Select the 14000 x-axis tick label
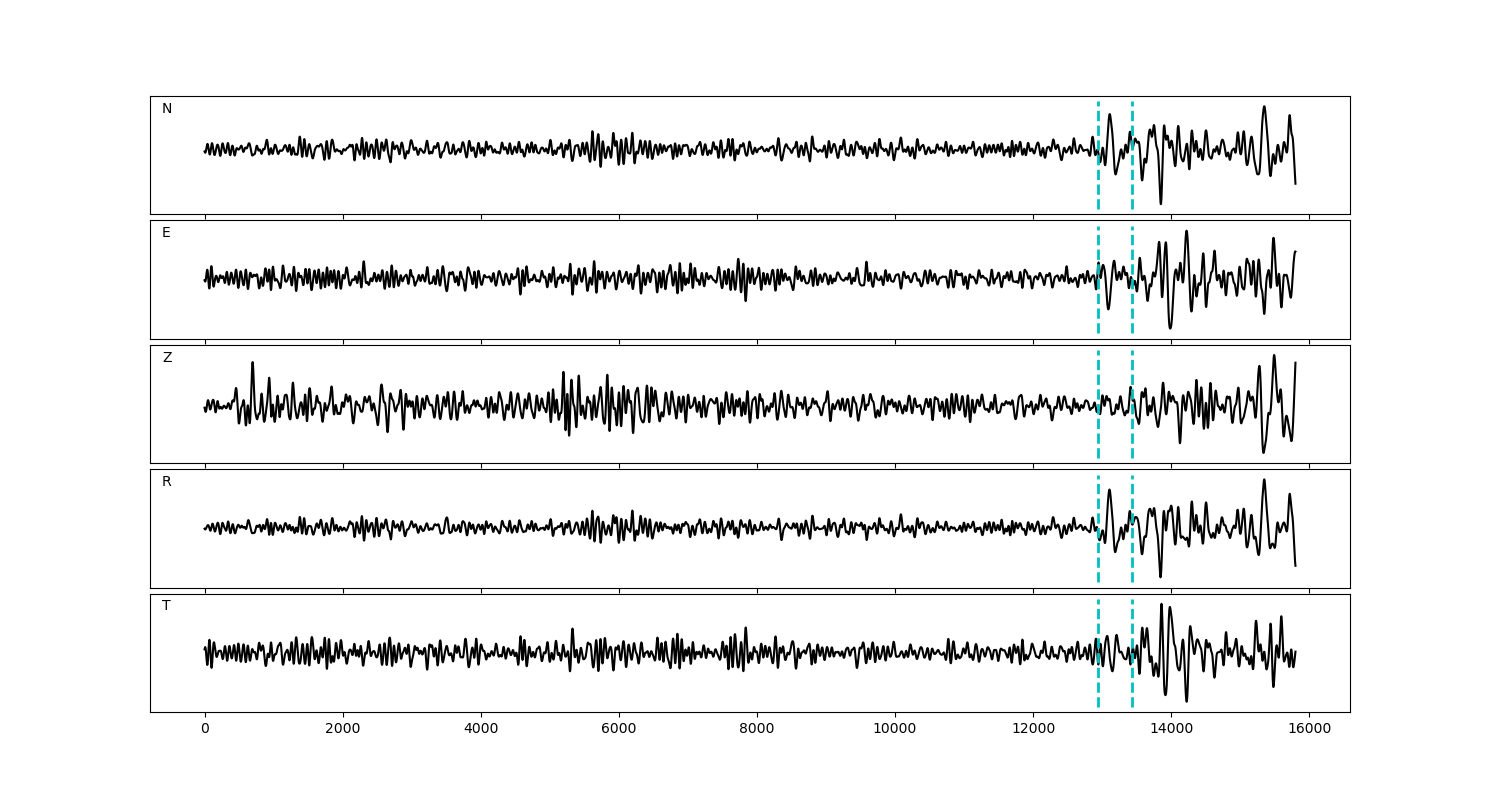 (1171, 730)
